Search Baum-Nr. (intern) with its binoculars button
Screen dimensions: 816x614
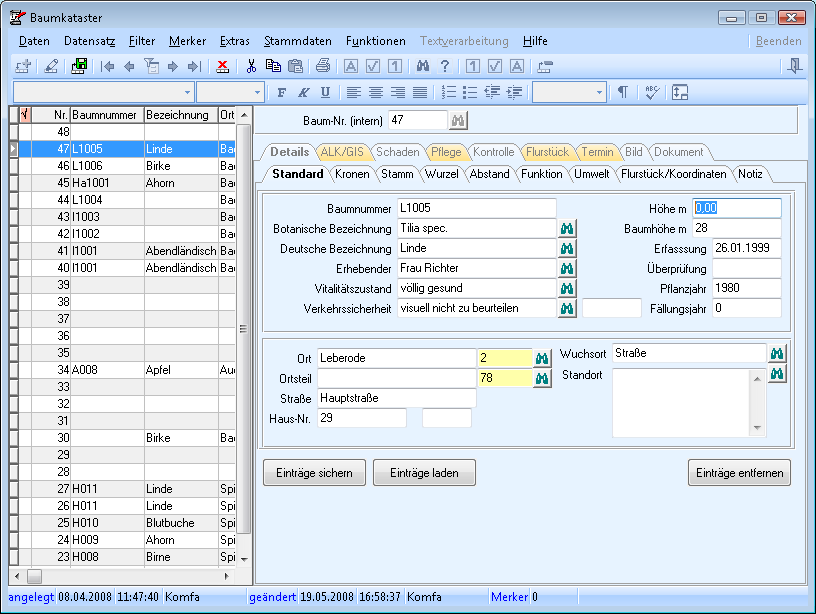tap(458, 121)
